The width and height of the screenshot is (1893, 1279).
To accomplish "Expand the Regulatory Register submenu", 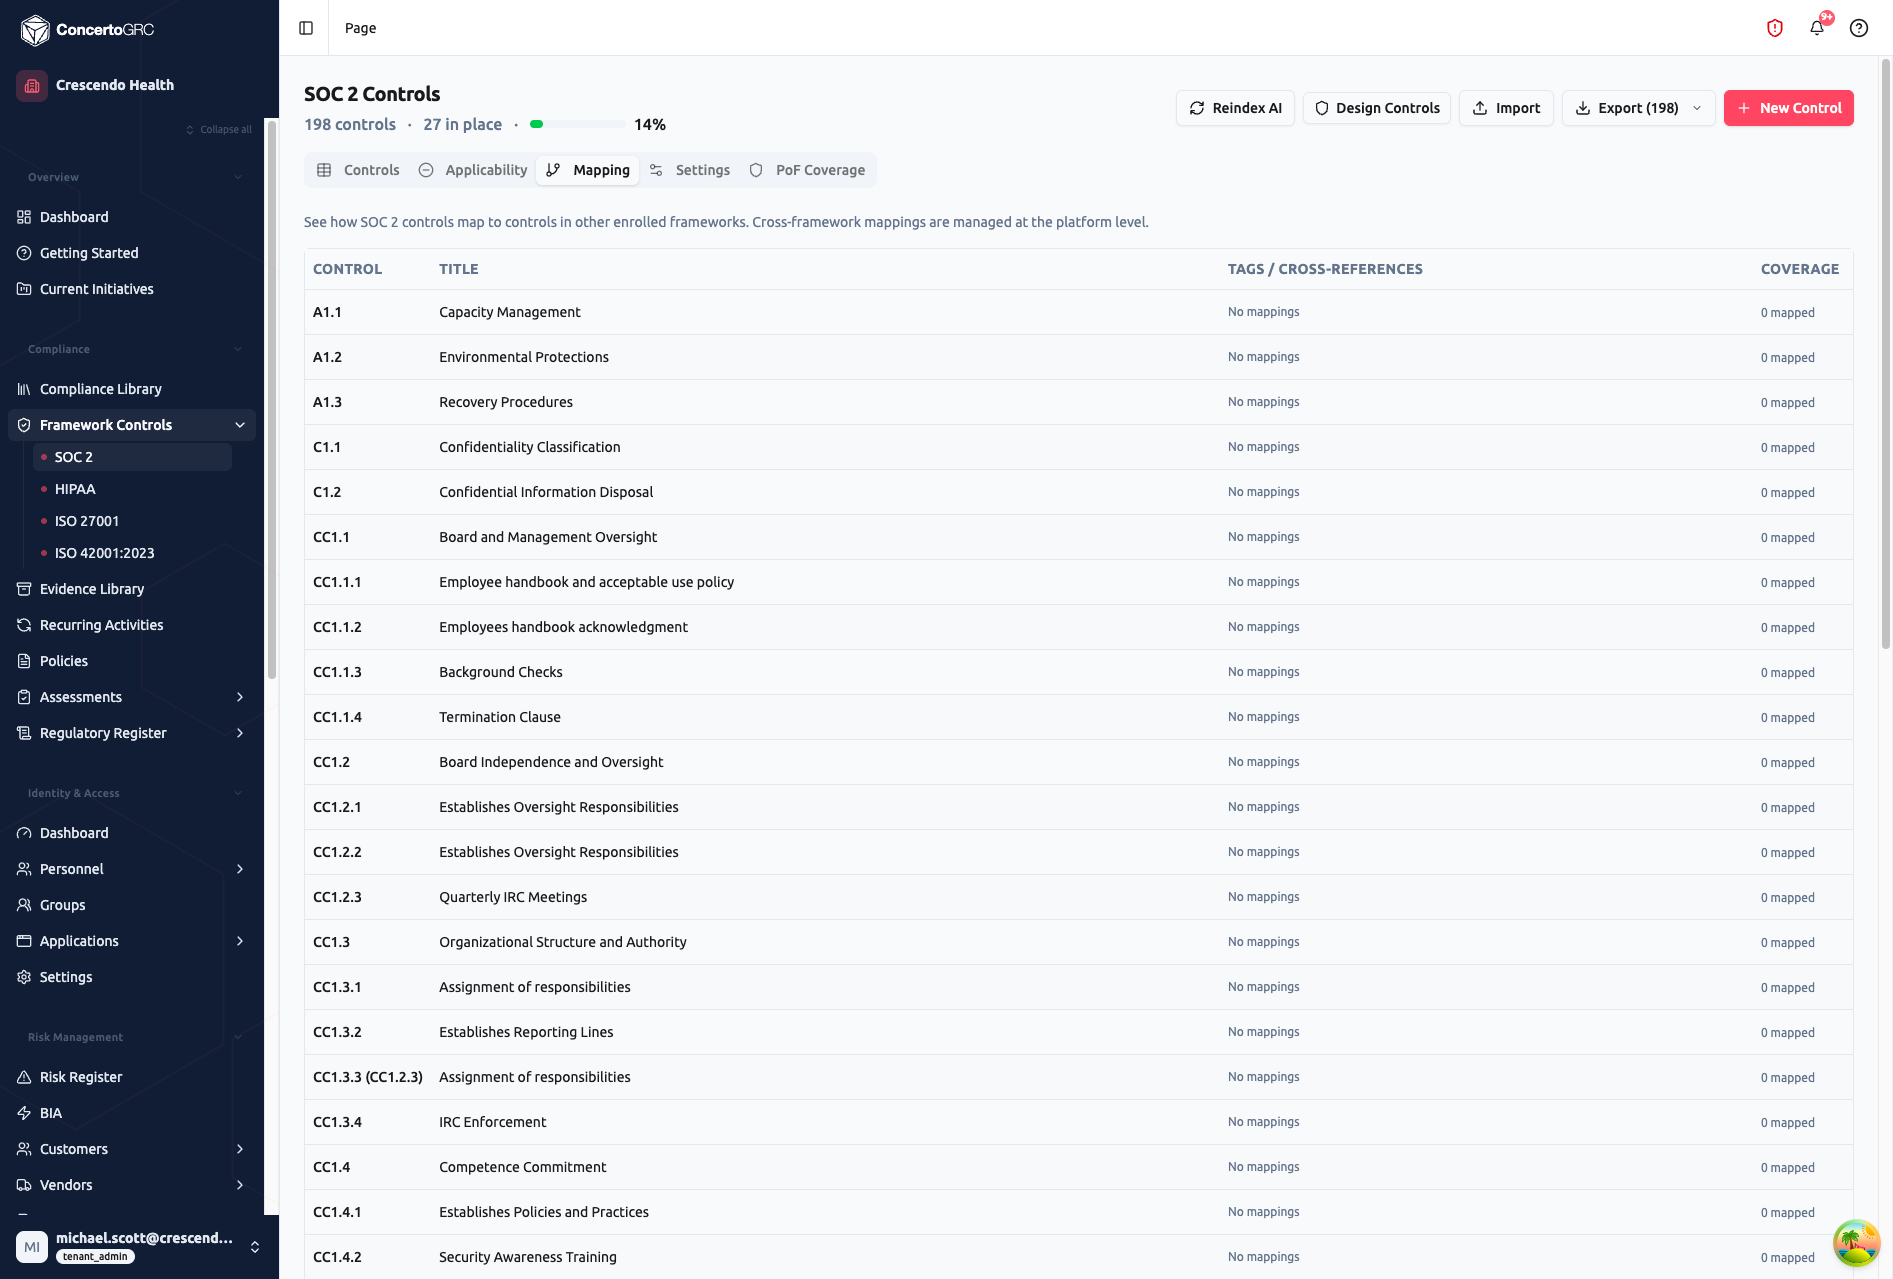I will (x=240, y=733).
